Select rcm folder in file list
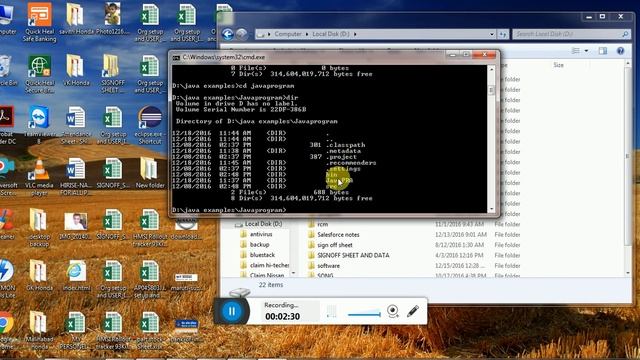Screen dimensions: 640x360 [322, 224]
